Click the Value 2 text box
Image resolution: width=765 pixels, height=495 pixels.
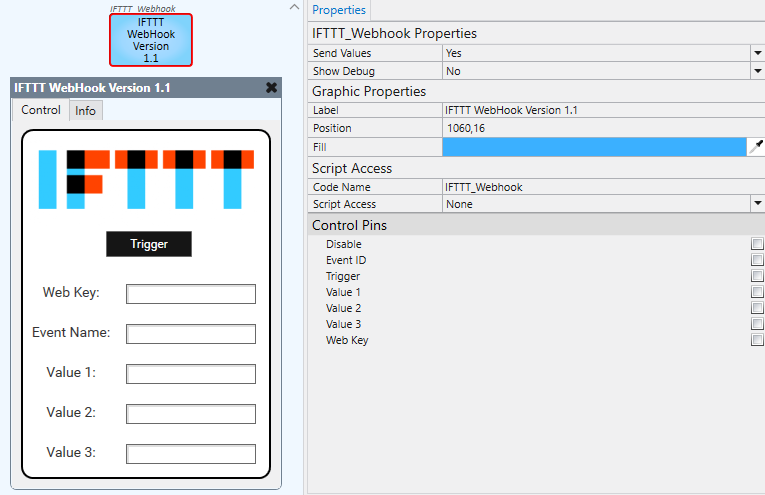[x=191, y=414]
